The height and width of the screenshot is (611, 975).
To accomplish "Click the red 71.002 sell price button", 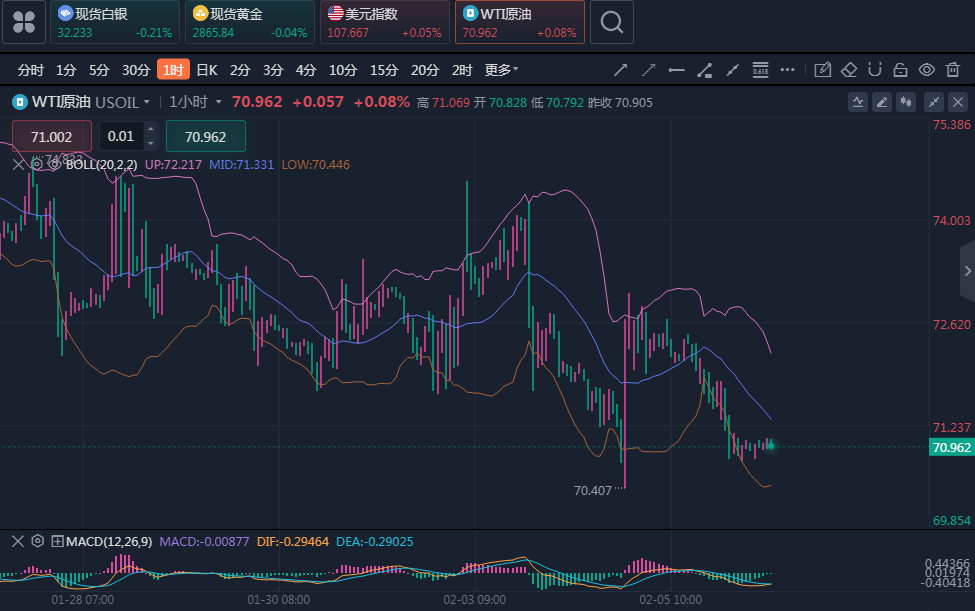I will (x=52, y=136).
